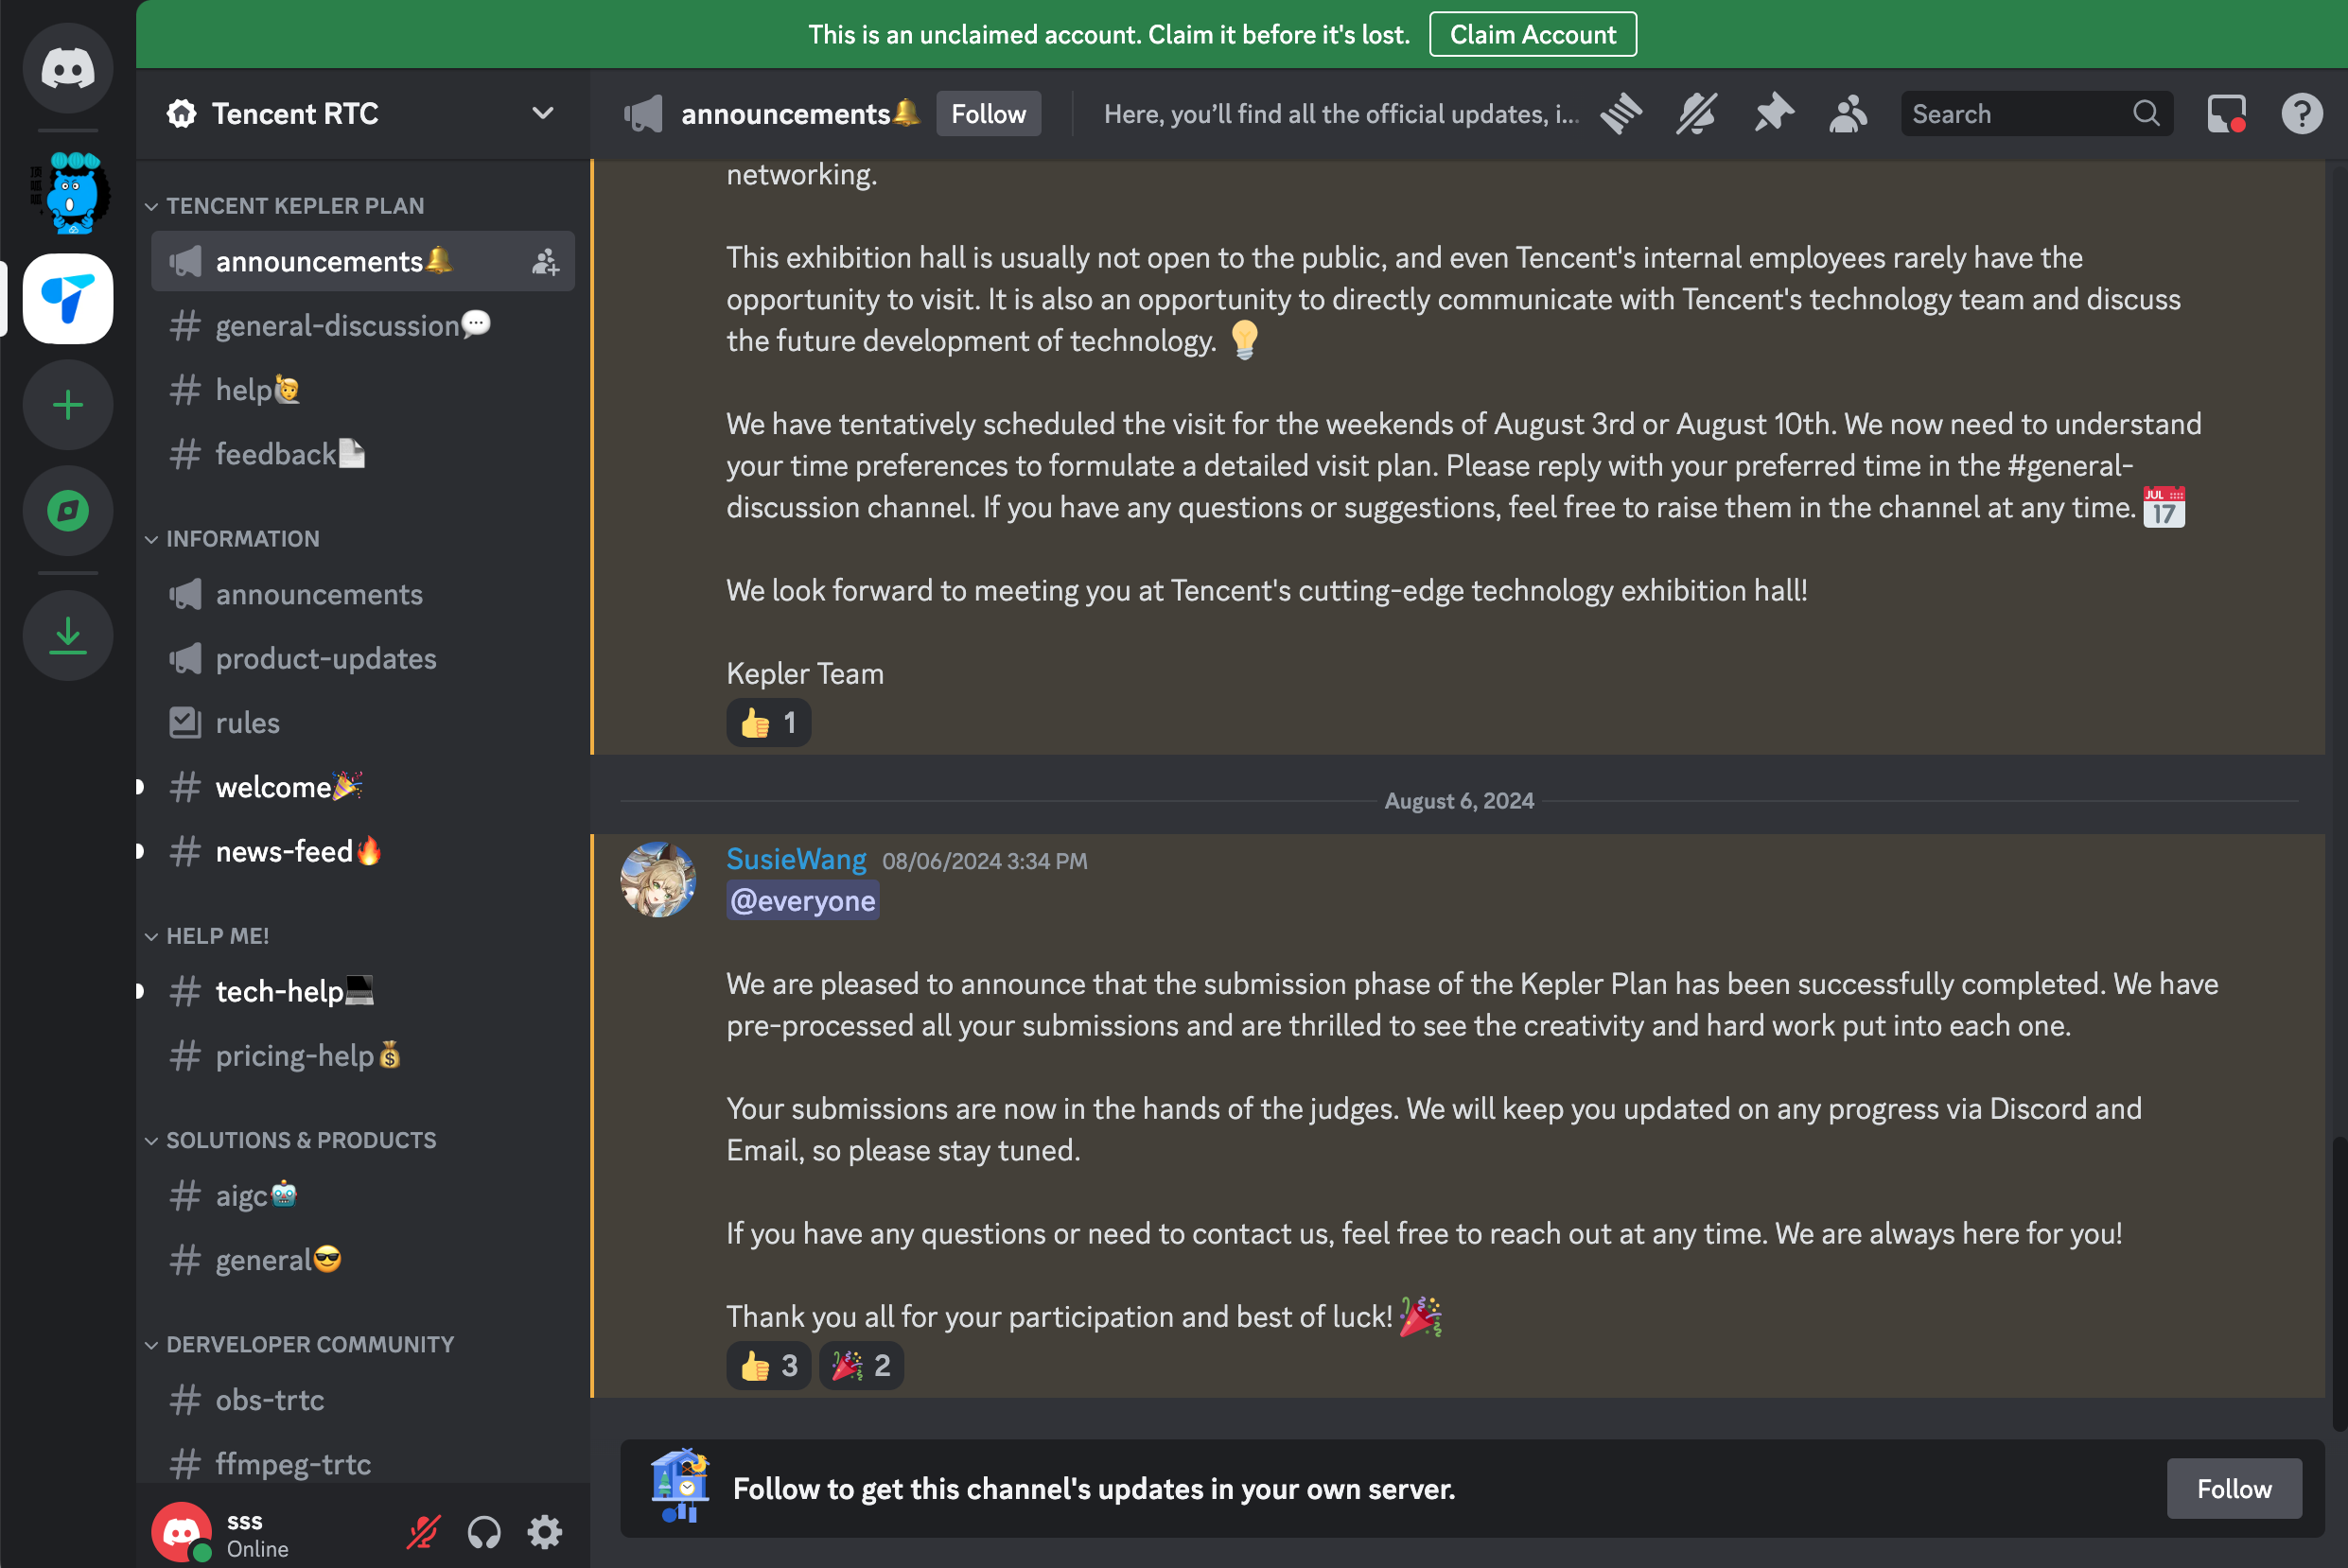Open the Help question mark icon

click(x=2301, y=114)
